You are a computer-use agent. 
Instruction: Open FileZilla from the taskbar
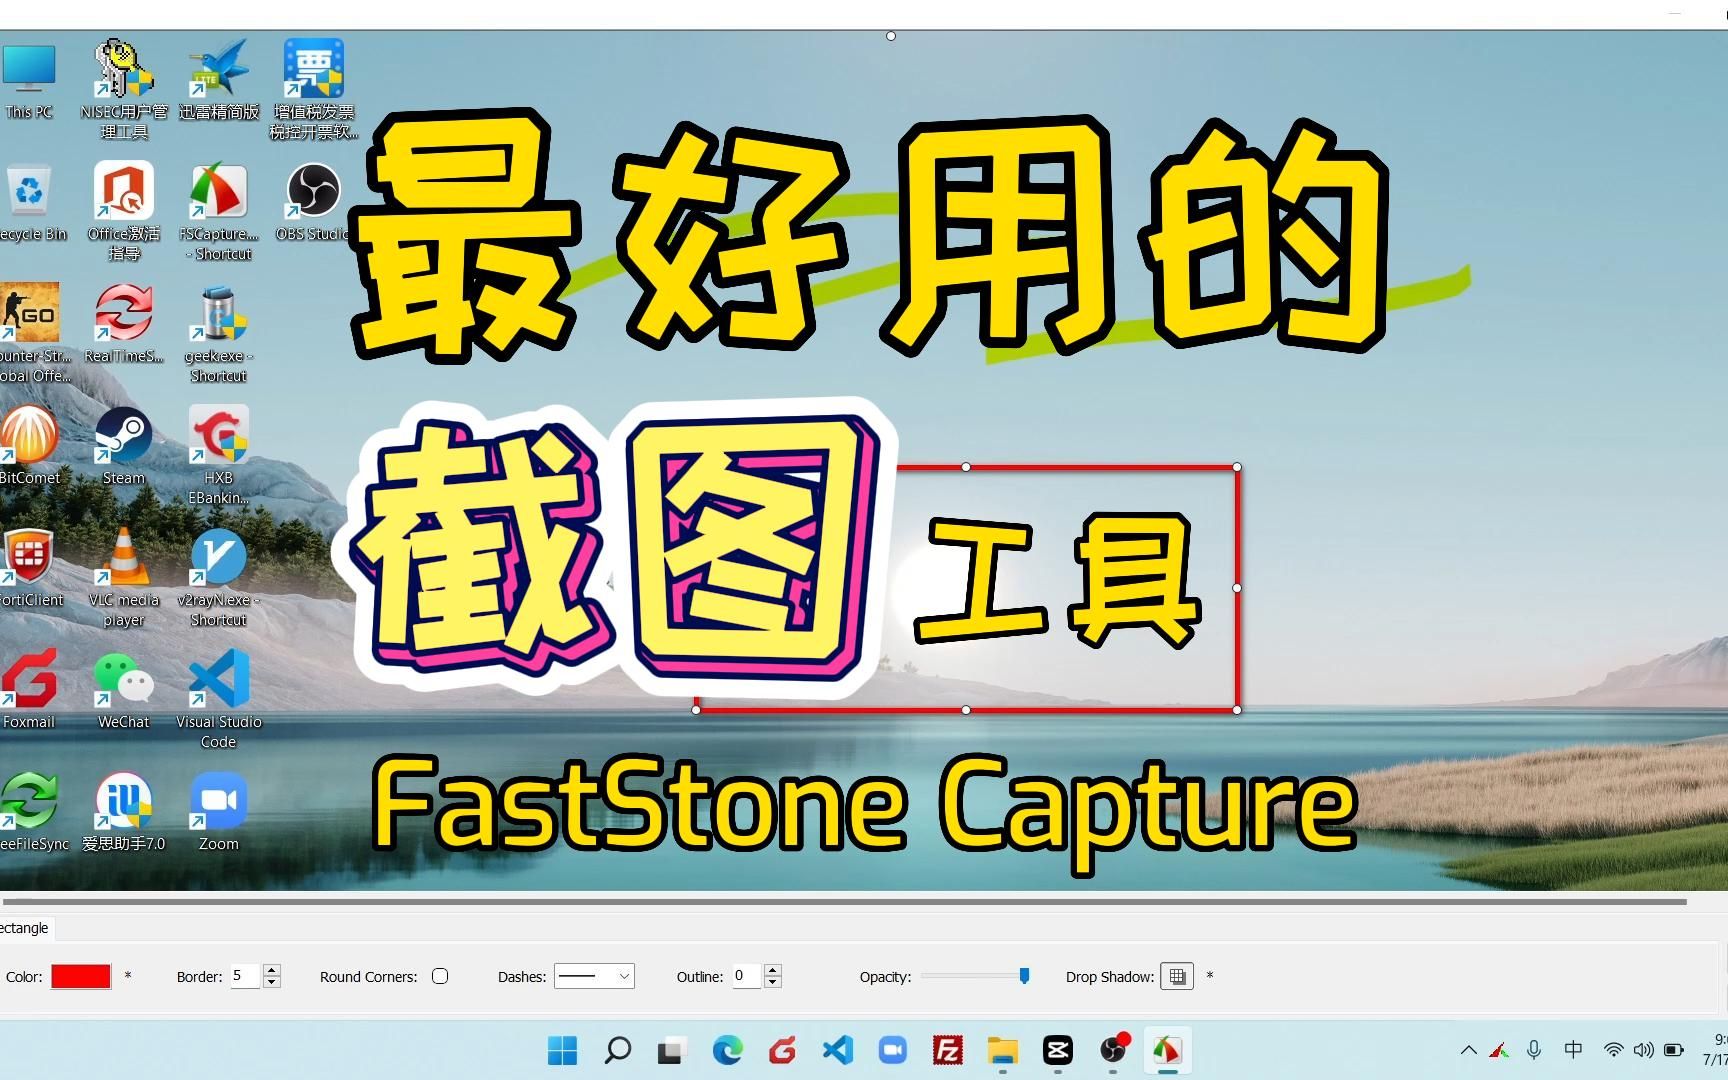tap(947, 1050)
